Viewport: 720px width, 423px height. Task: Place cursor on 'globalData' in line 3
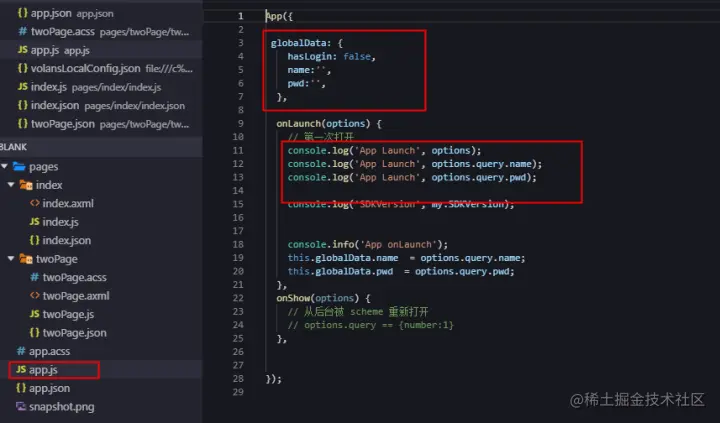pyautogui.click(x=298, y=43)
